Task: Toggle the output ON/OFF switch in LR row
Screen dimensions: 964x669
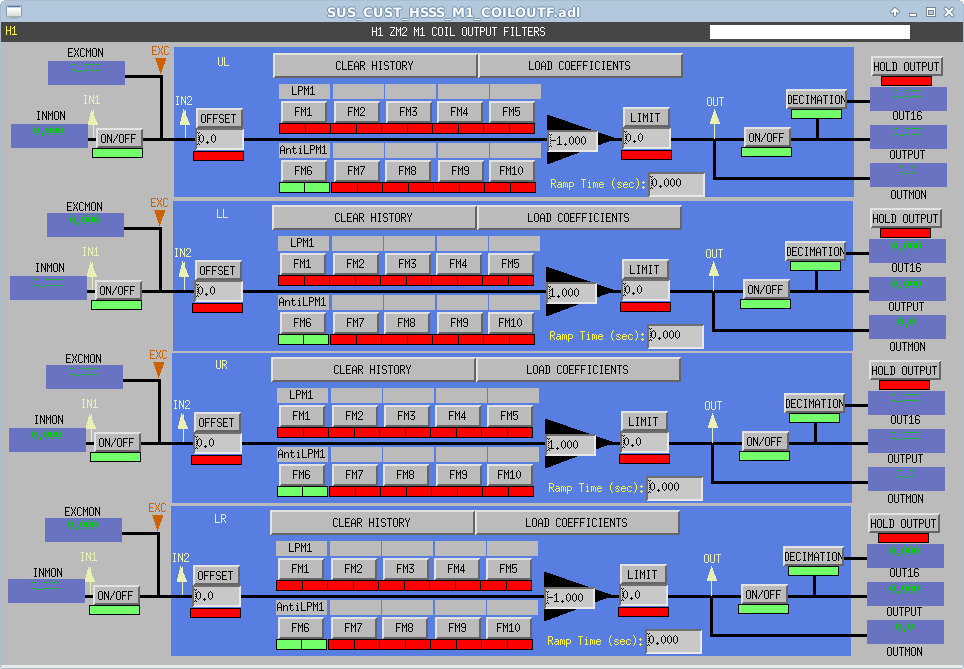Action: tap(762, 594)
